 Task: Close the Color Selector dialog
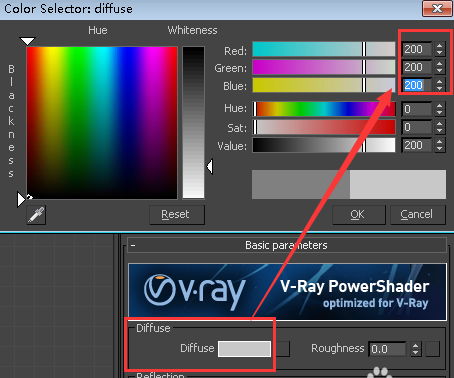pyautogui.click(x=437, y=8)
